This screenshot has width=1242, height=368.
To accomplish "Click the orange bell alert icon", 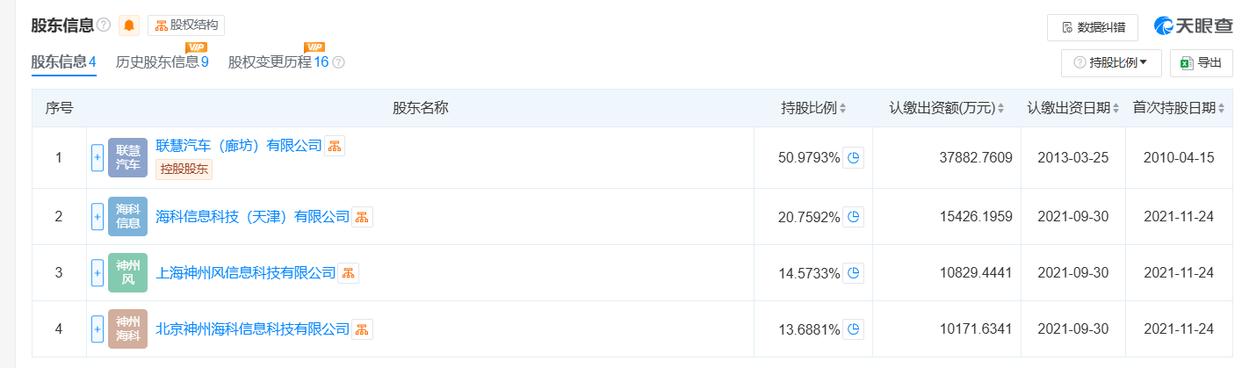I will [128, 26].
